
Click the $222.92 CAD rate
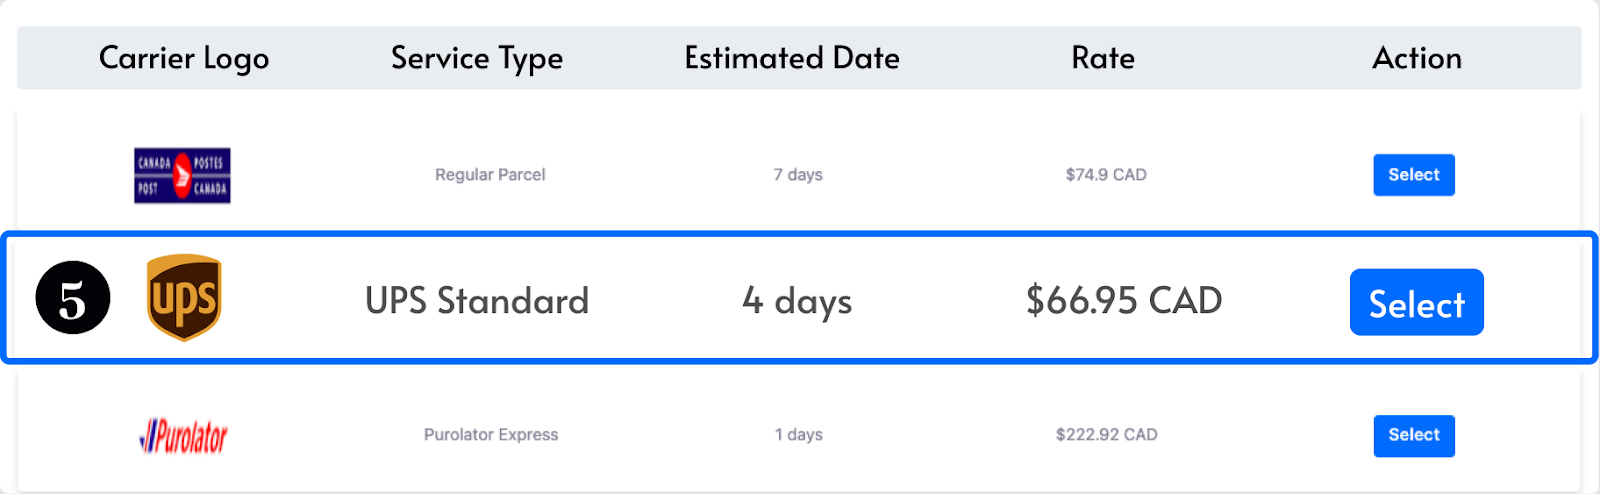1106,435
